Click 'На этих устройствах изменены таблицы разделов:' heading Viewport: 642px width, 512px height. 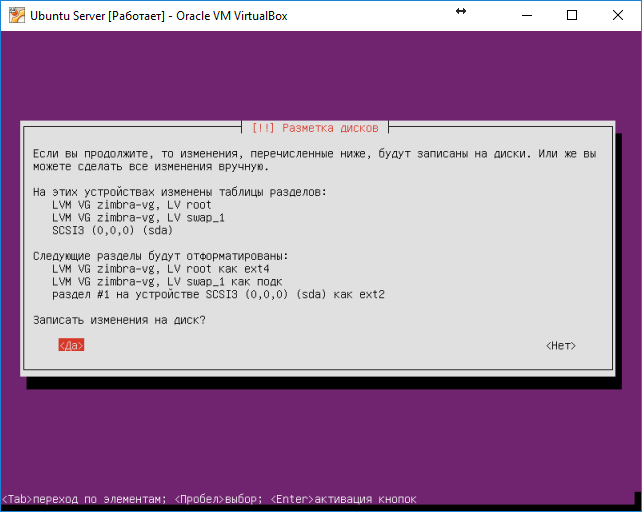point(180,192)
